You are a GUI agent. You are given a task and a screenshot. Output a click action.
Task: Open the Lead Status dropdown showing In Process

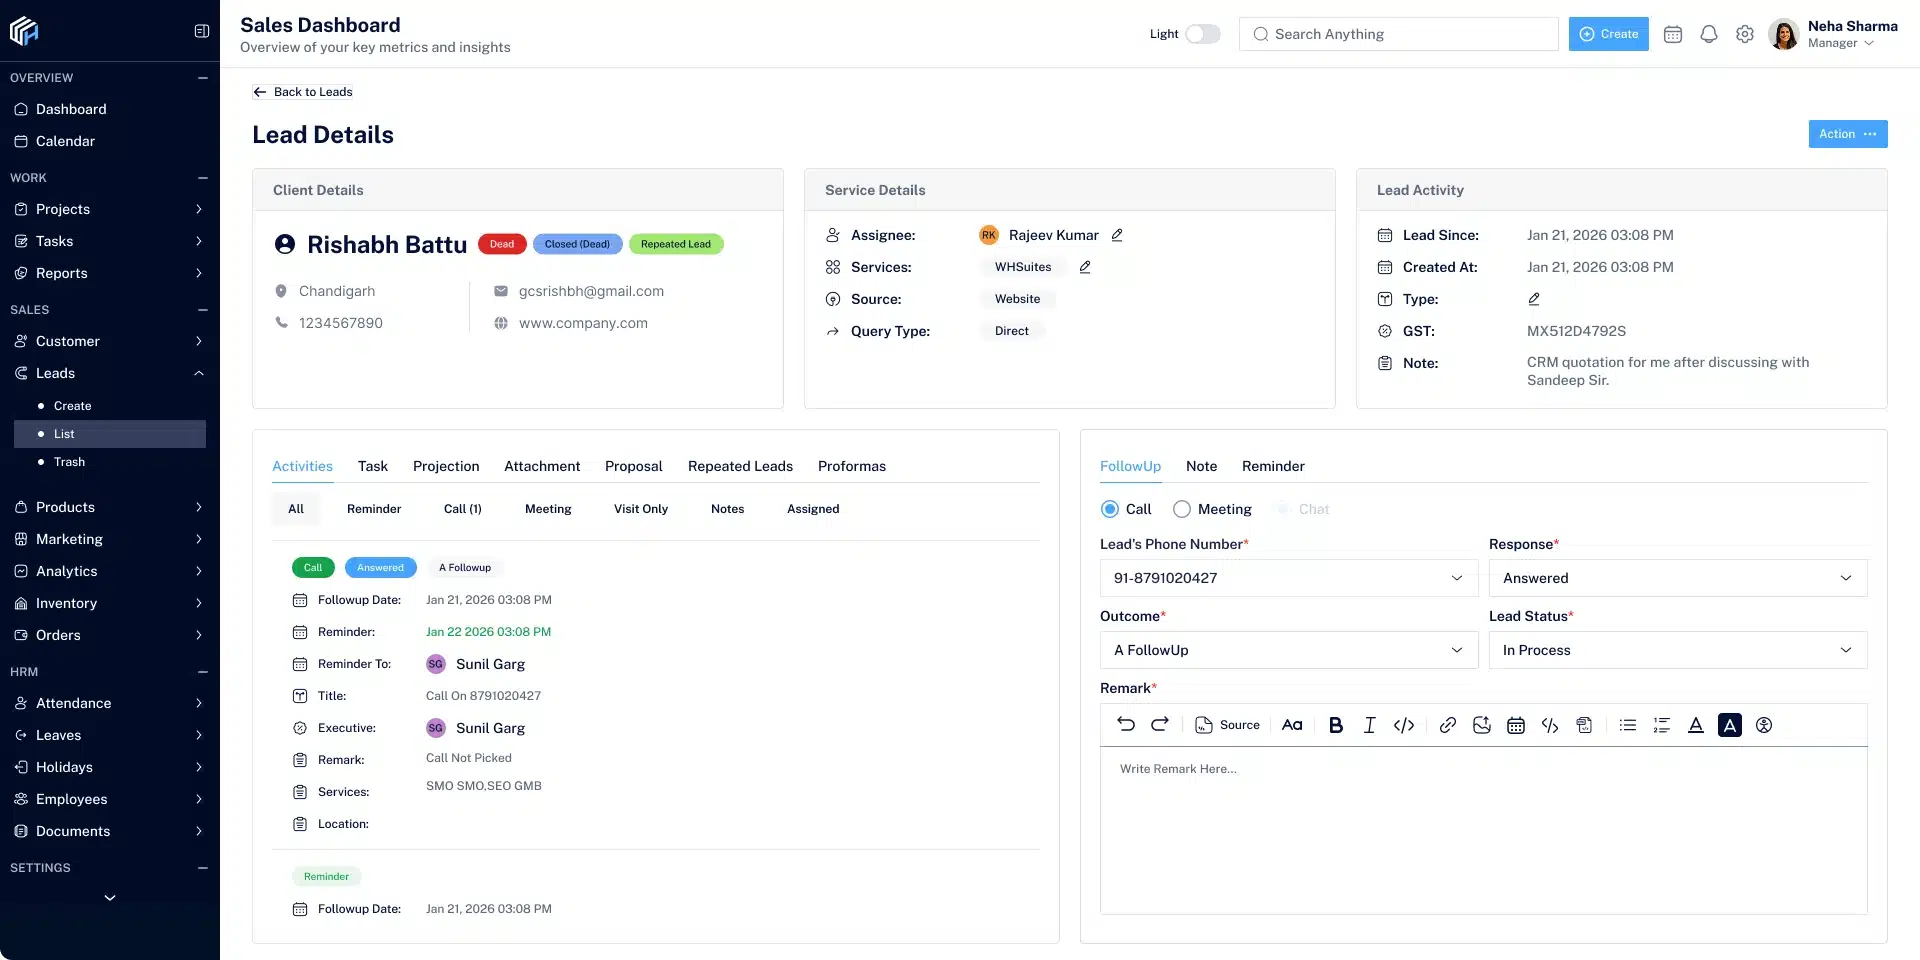click(1678, 650)
